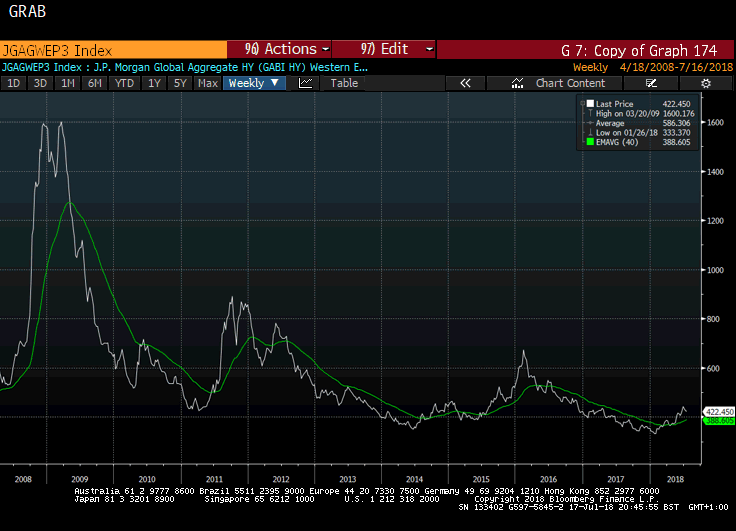The height and width of the screenshot is (531, 736).
Task: Open the Weekly periodicity dropdown
Action: [x=253, y=83]
